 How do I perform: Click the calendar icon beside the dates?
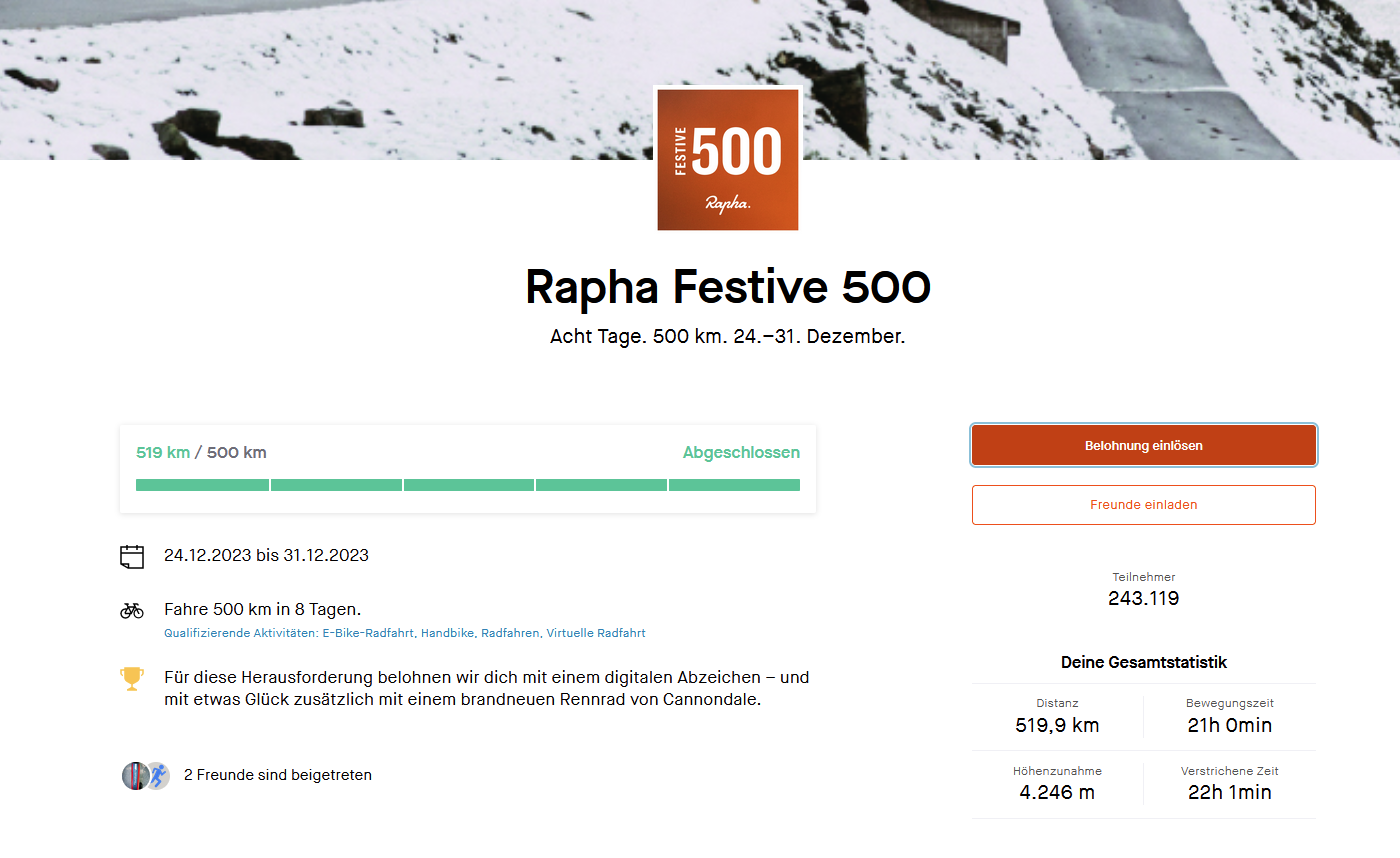132,556
